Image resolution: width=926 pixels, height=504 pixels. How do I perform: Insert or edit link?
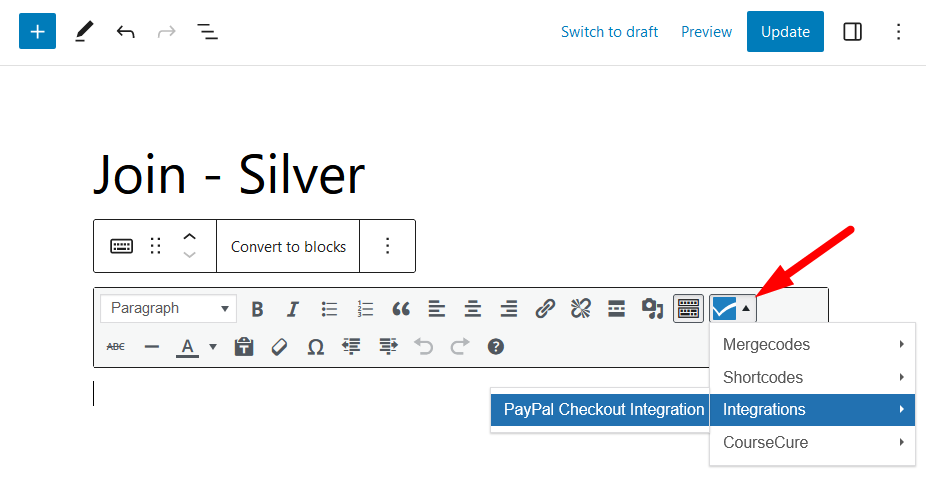pos(544,308)
